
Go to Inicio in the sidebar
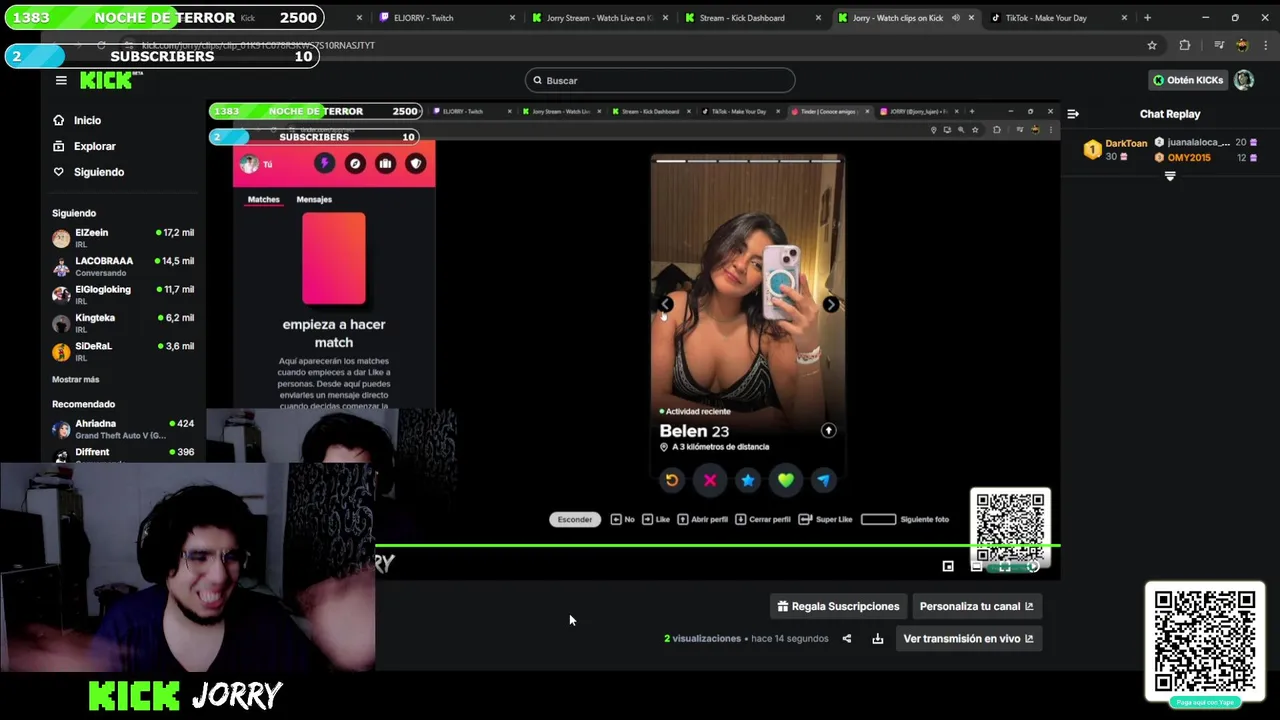[x=87, y=120]
